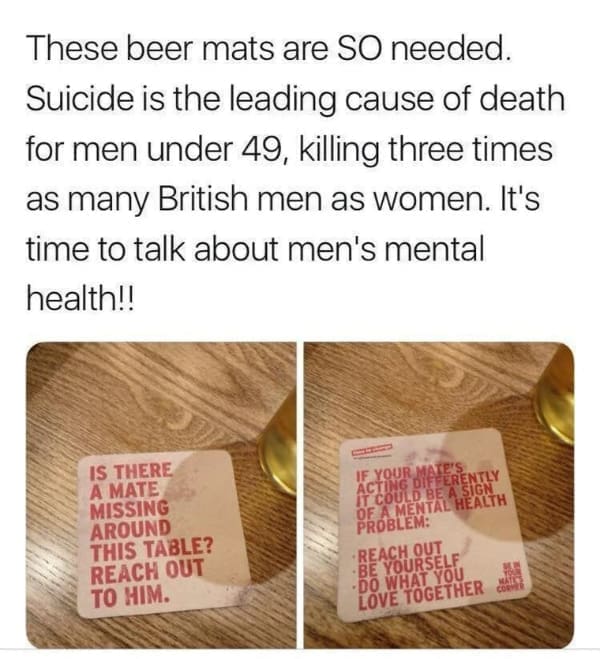
Task: Click the "PROBLEM:" line on right mat
Action: coord(393,524)
